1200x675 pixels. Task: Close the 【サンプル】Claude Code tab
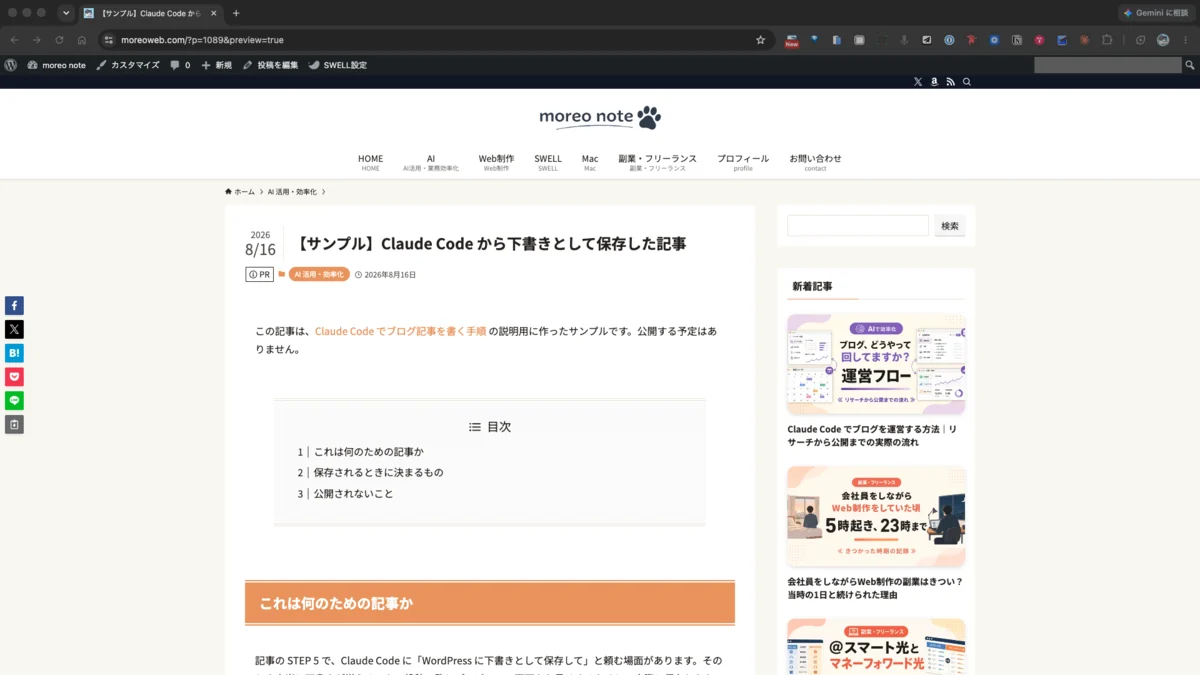[212, 13]
